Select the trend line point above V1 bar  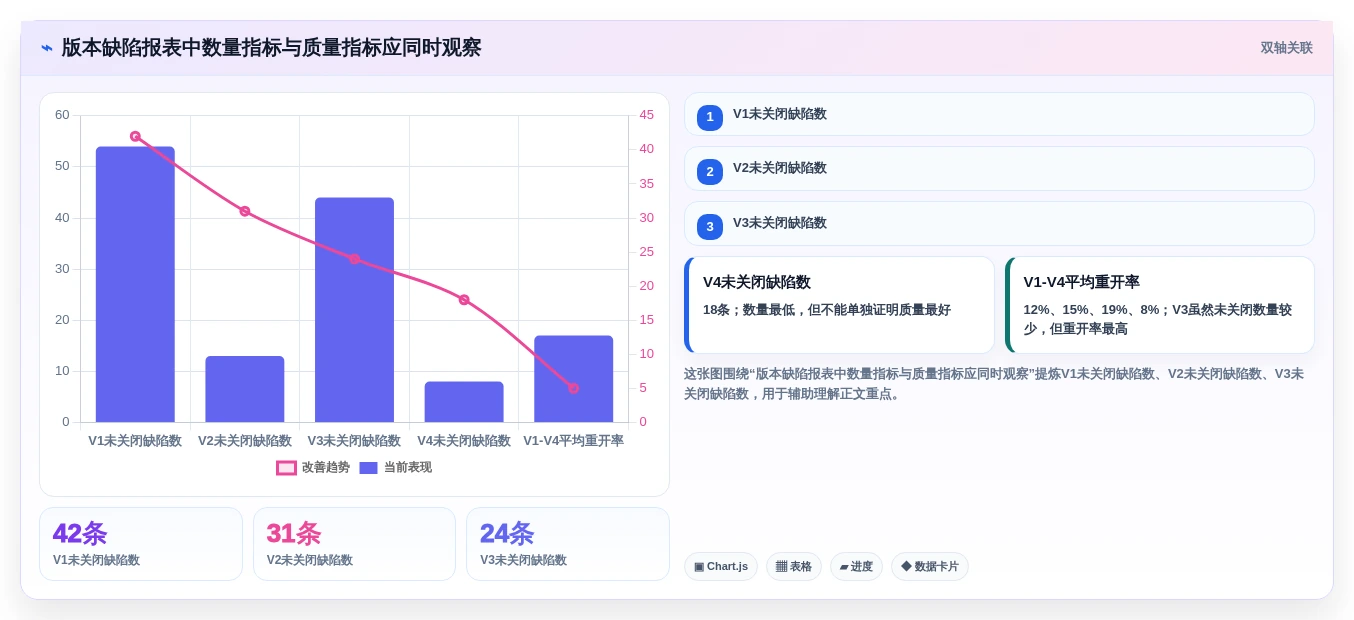point(135,136)
